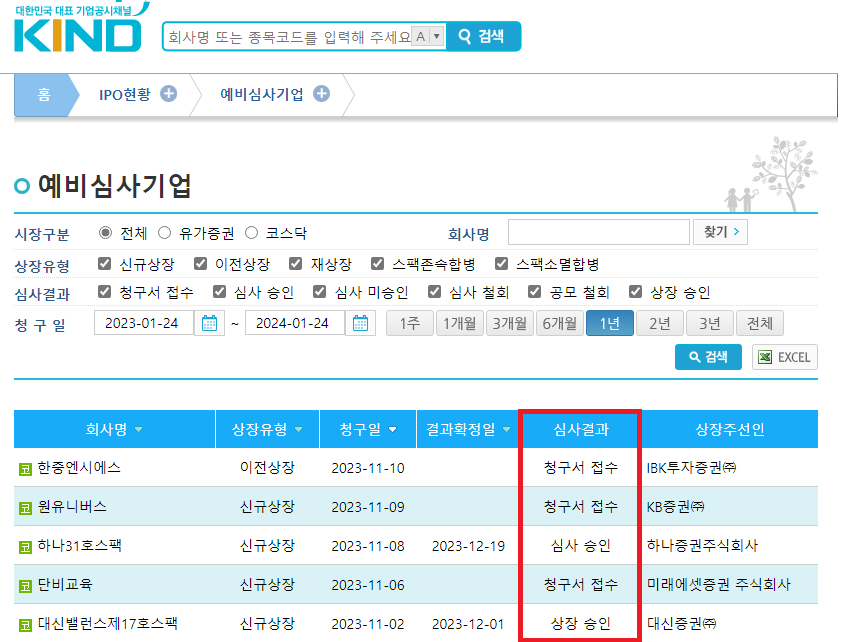Click the plus icon beside IPO현황

(169, 94)
